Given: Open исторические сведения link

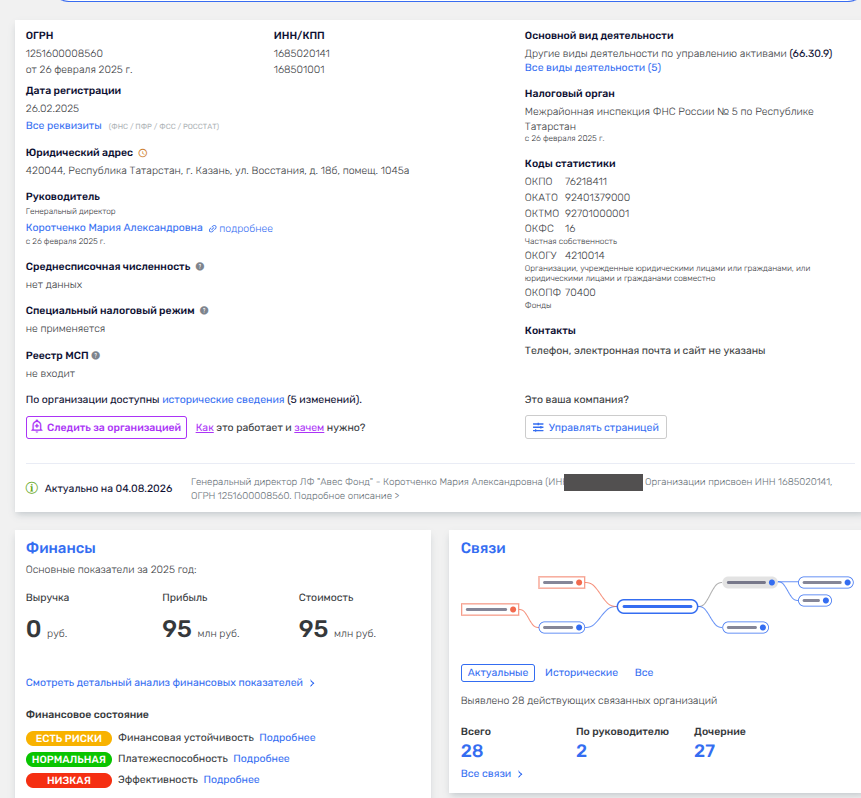Looking at the screenshot, I should (x=223, y=399).
